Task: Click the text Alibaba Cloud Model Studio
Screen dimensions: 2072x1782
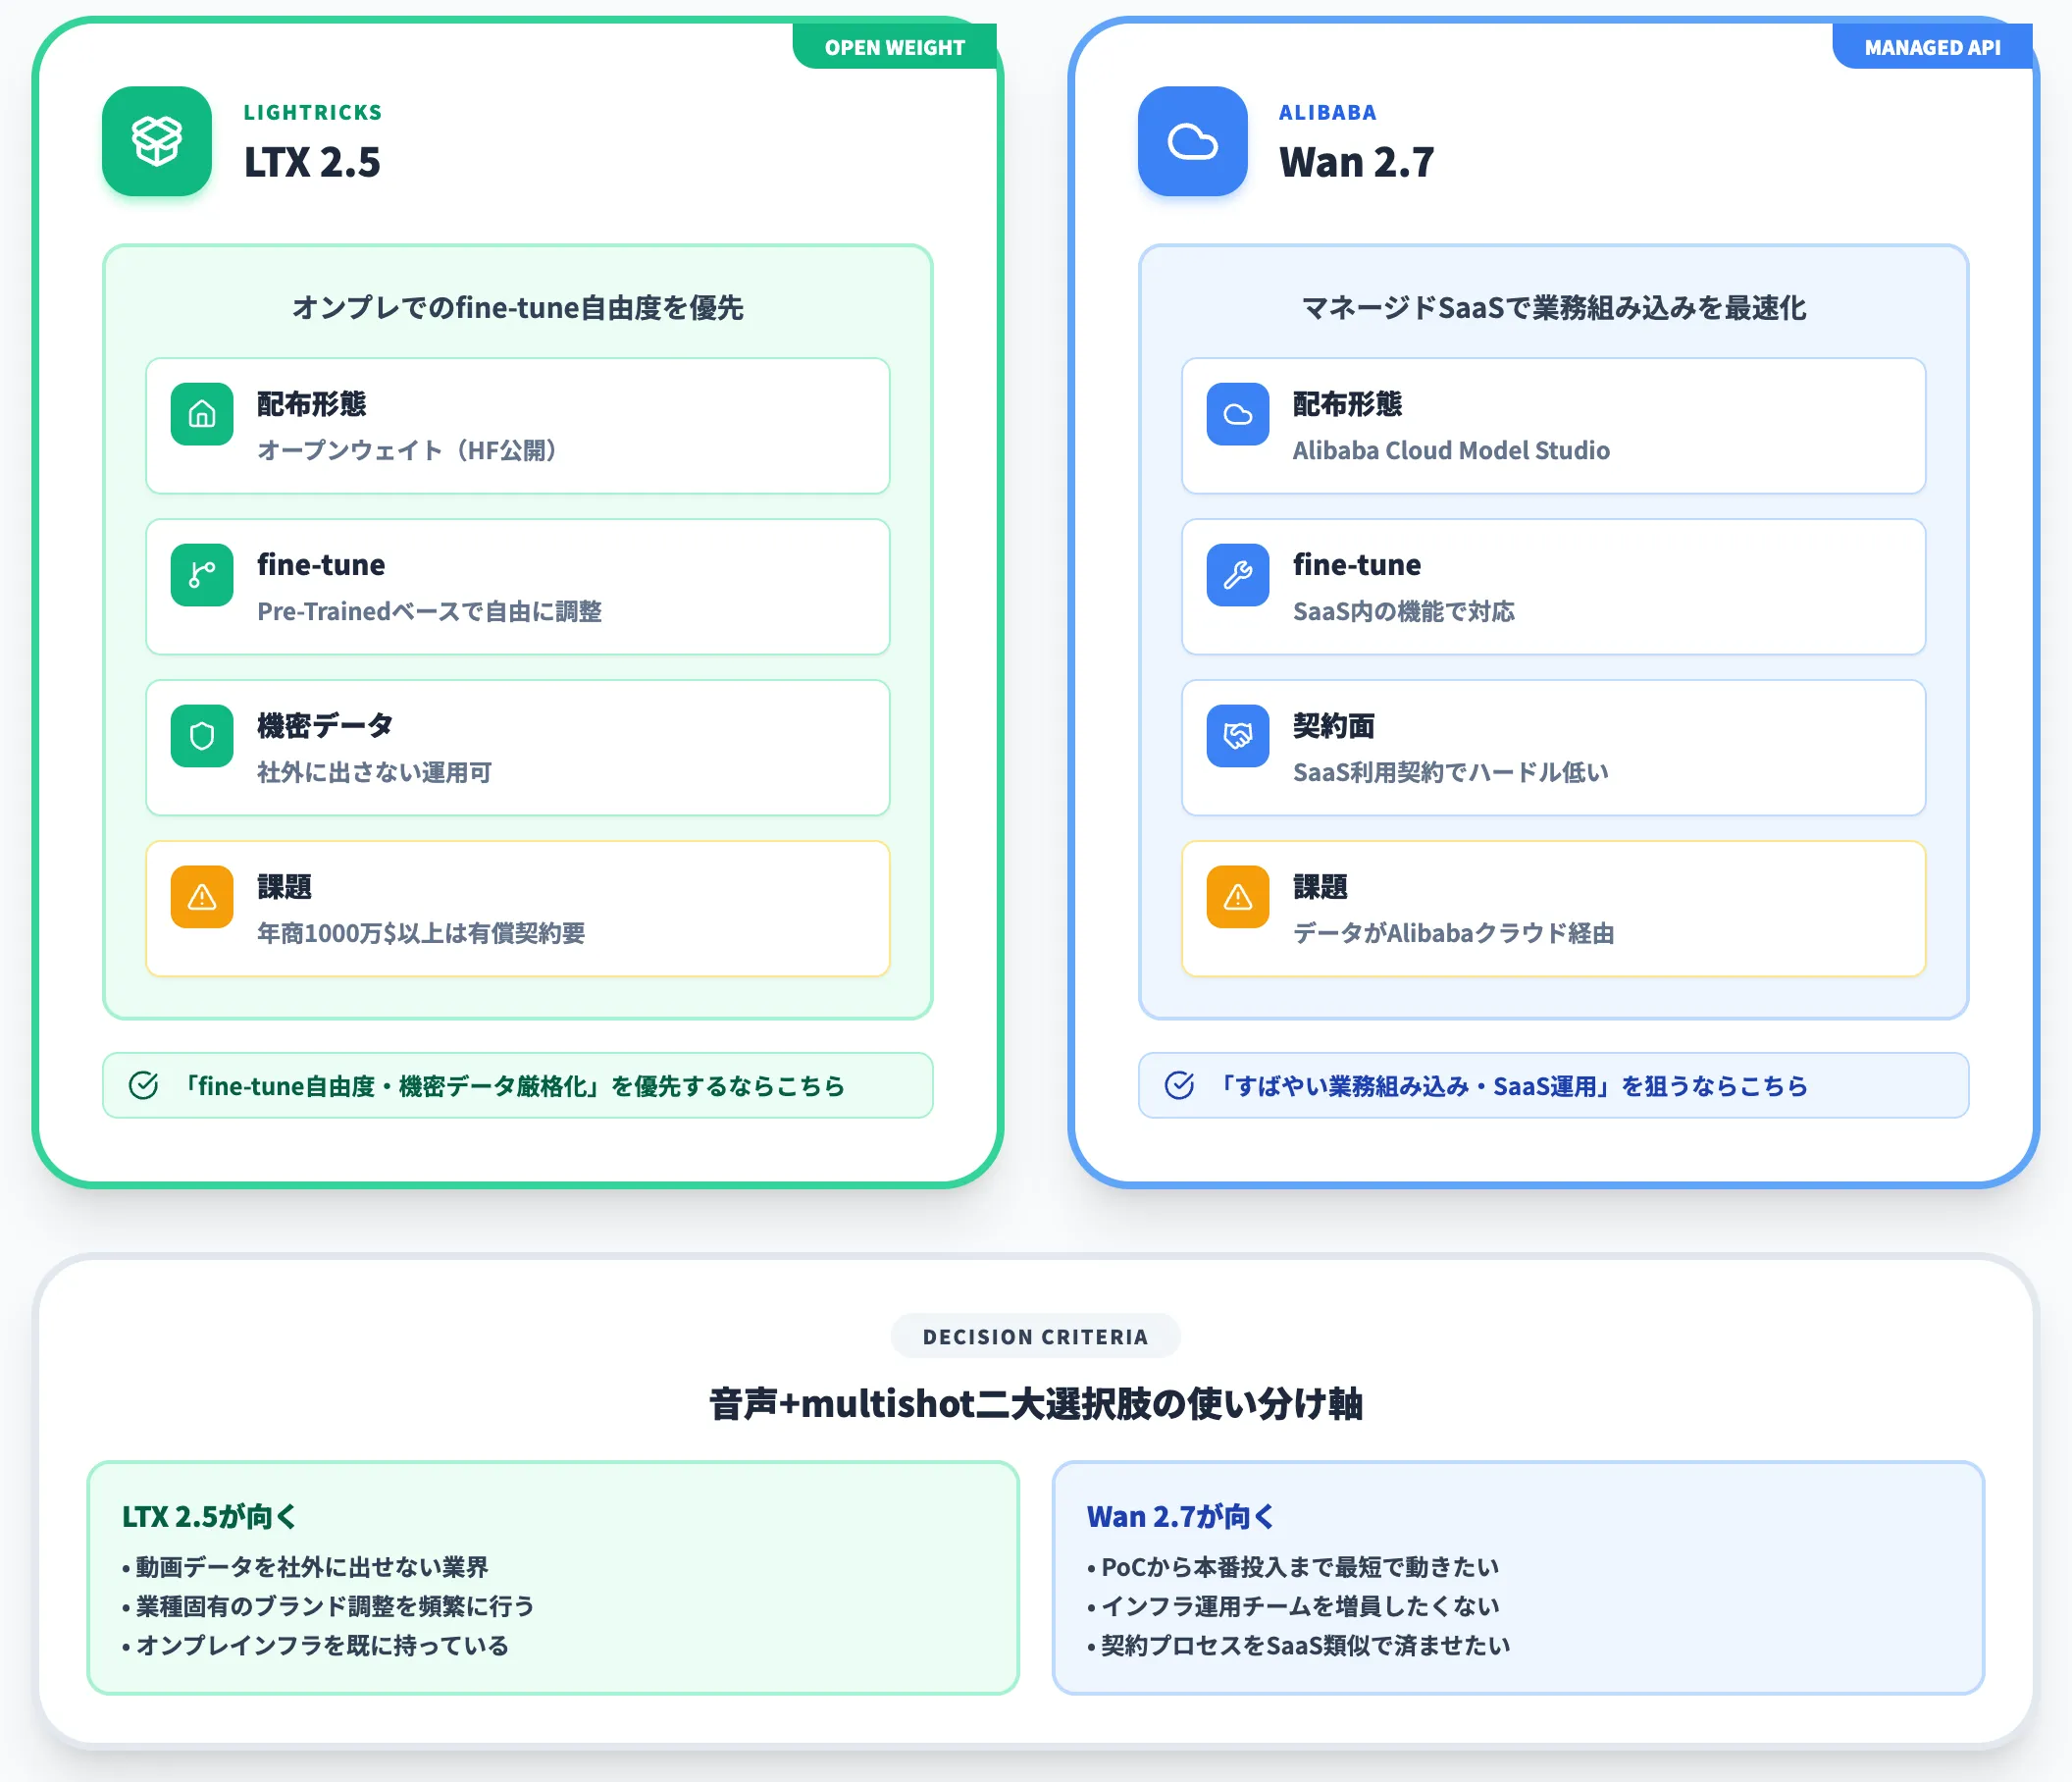Action: pos(1451,450)
